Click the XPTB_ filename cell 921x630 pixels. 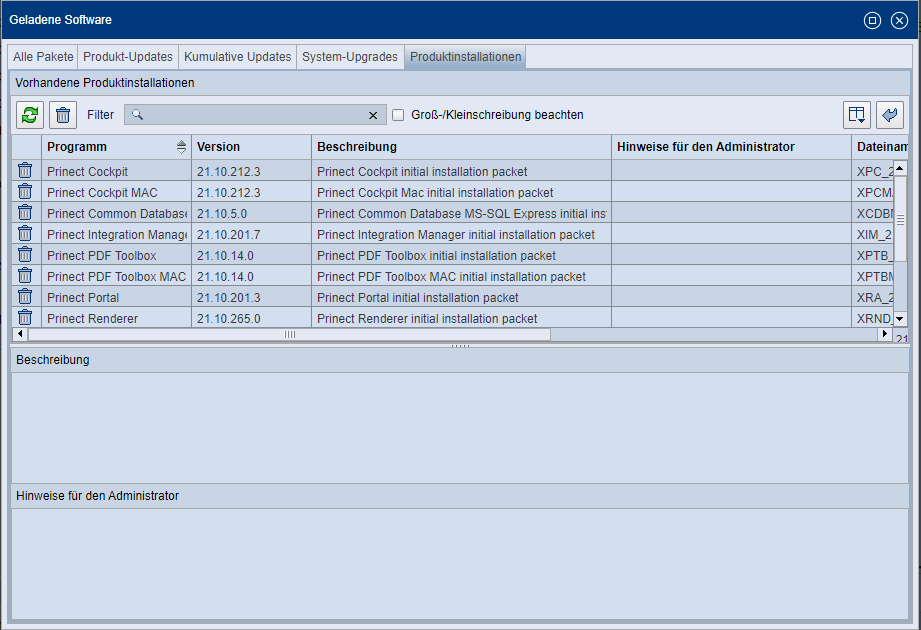(x=873, y=256)
